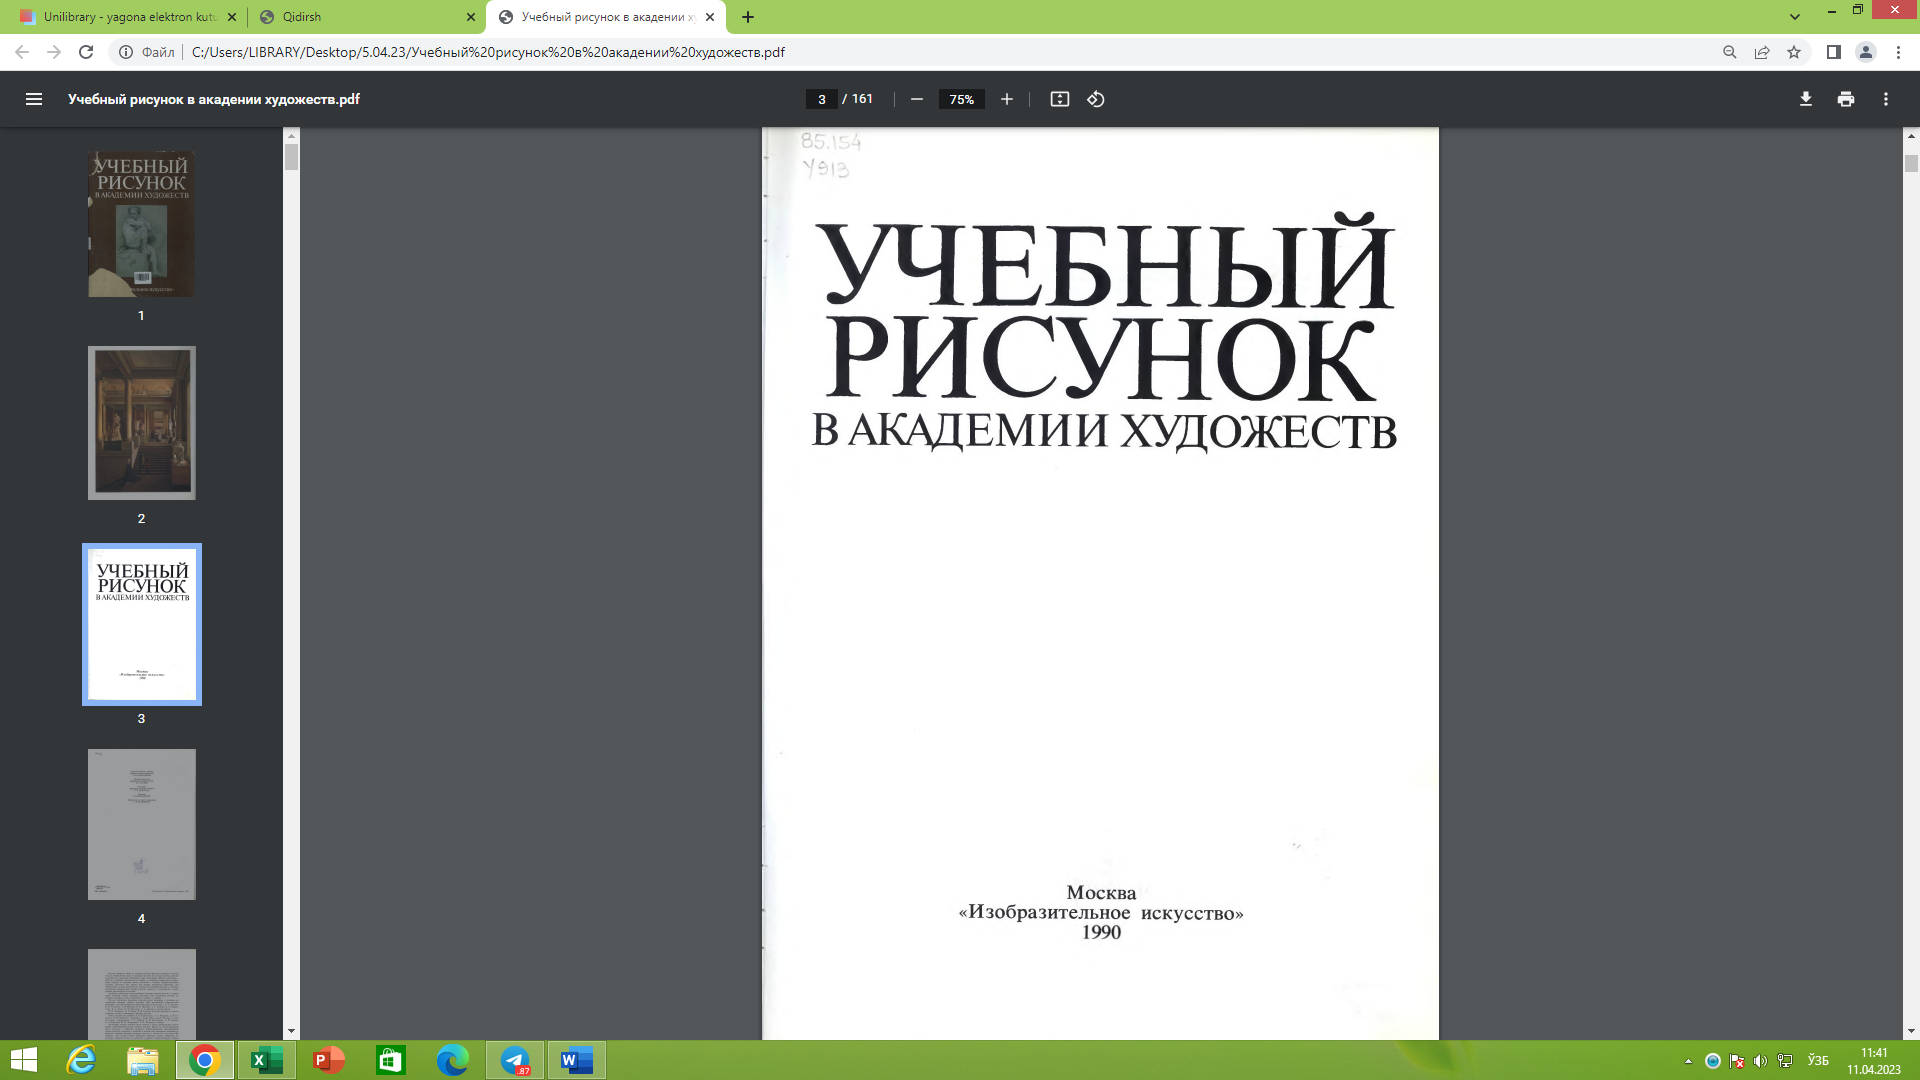
Task: Click the fit-to-page icon
Action: tap(1059, 99)
